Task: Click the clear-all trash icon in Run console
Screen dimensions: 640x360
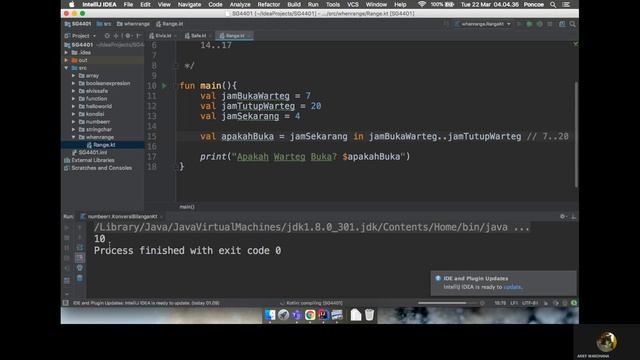Action: 80,278
